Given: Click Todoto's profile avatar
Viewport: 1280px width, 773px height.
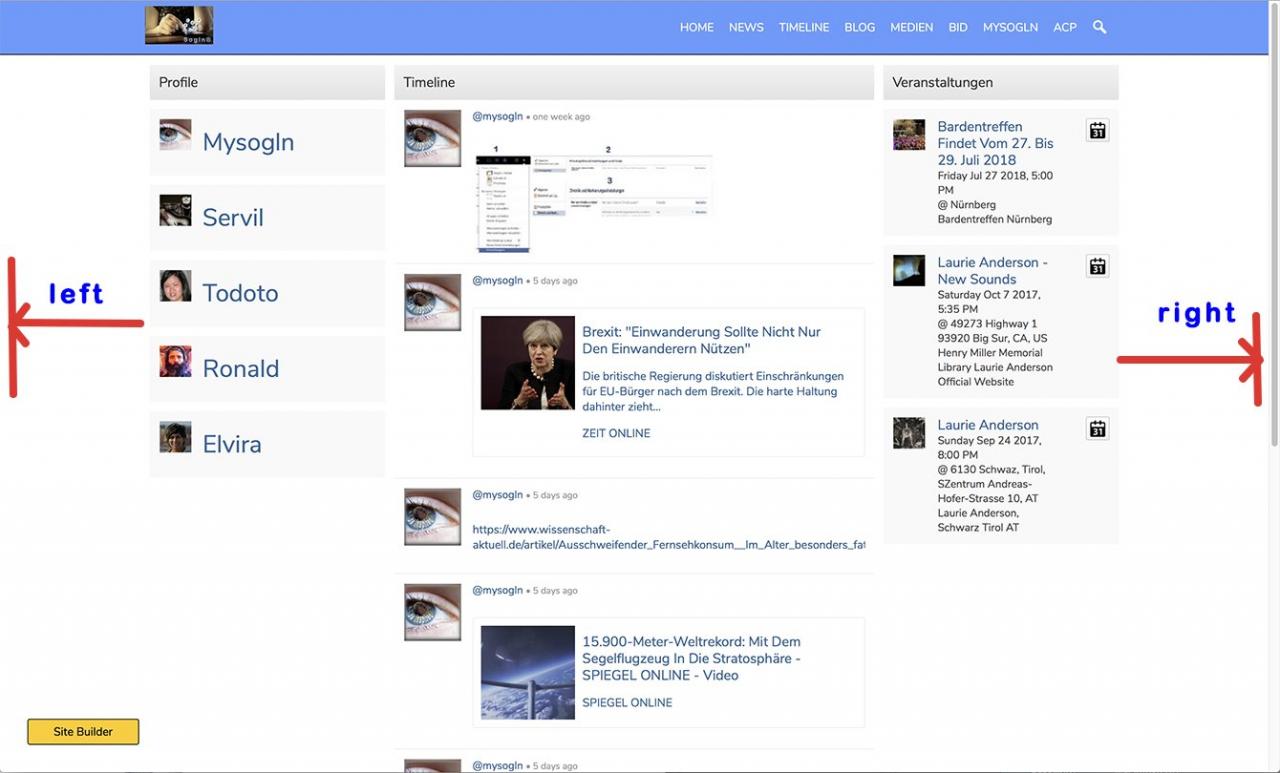Looking at the screenshot, I should pyautogui.click(x=175, y=286).
